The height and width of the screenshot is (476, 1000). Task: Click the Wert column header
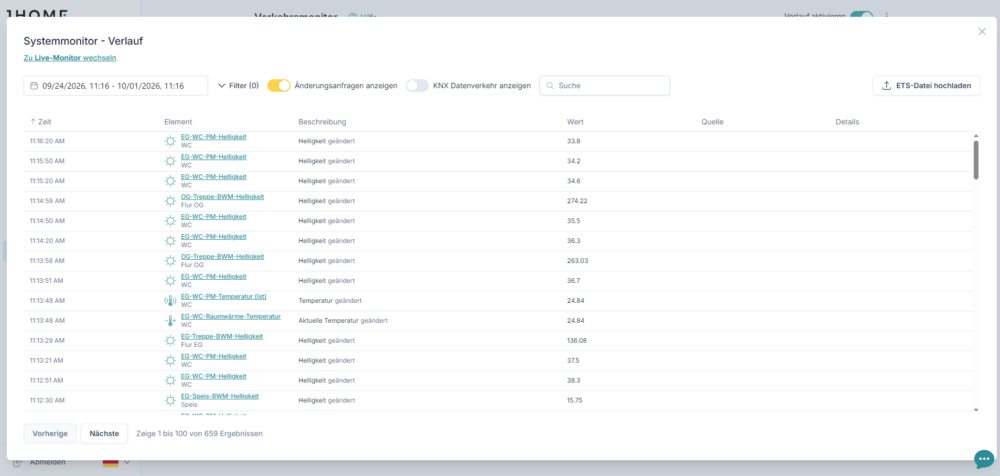575,121
